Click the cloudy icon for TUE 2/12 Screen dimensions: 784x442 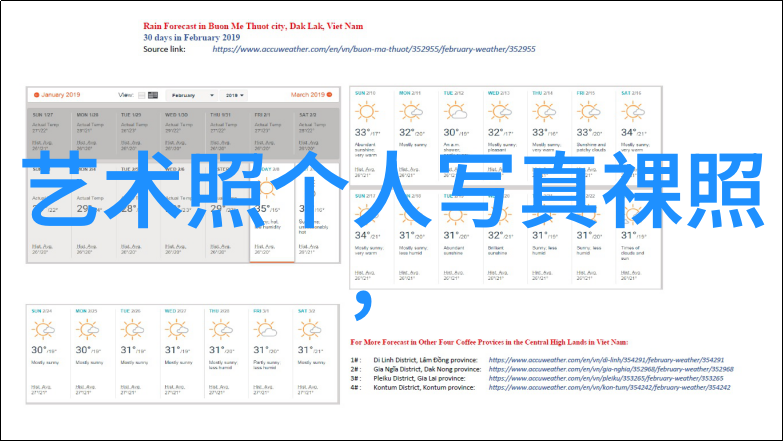454,112
